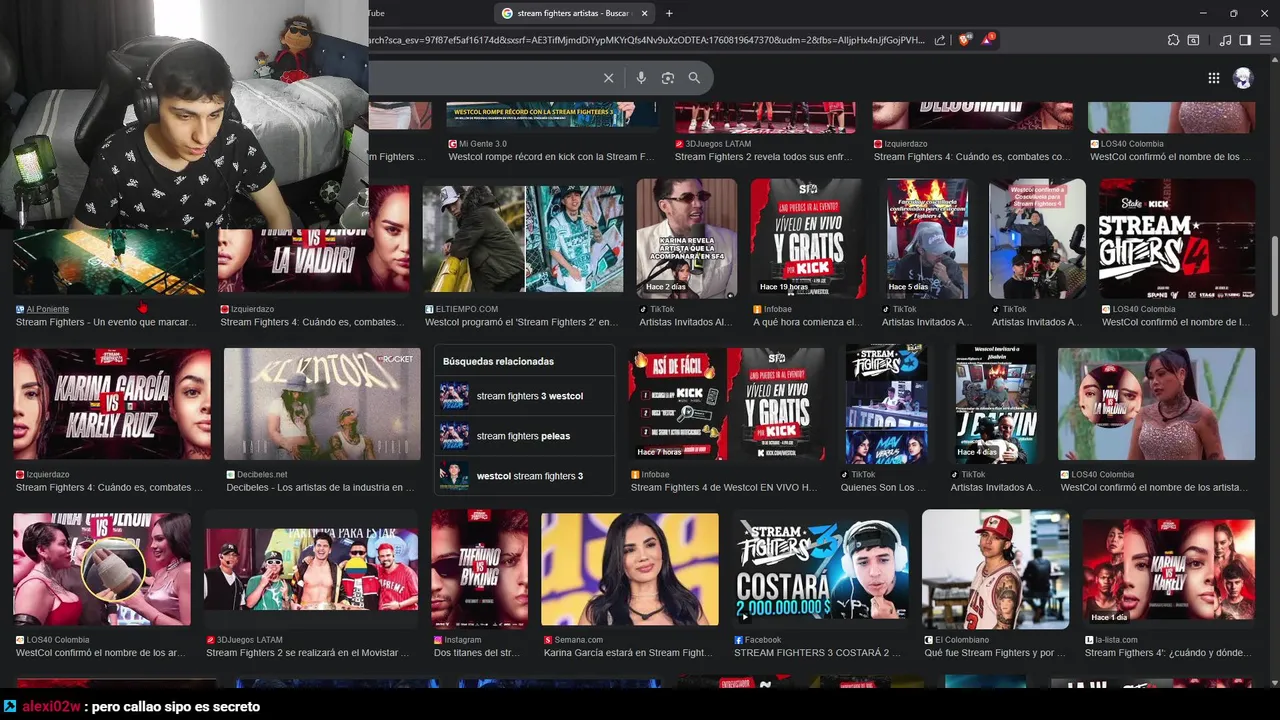
Task: Open ELTIEMPO.COM Westcol programó result title
Action: [520, 322]
